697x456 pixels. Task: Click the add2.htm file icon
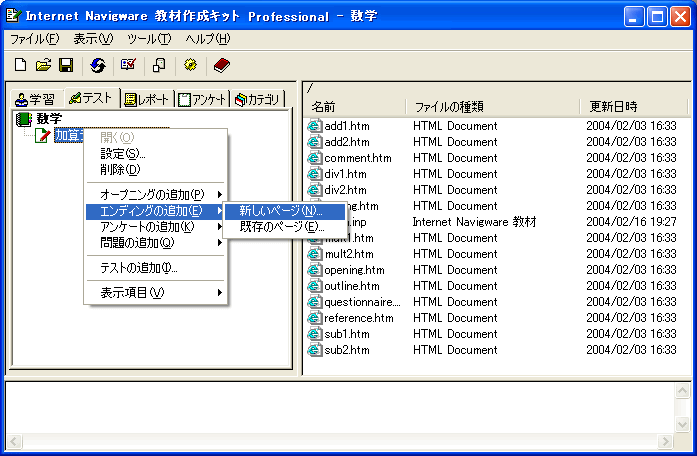314,142
